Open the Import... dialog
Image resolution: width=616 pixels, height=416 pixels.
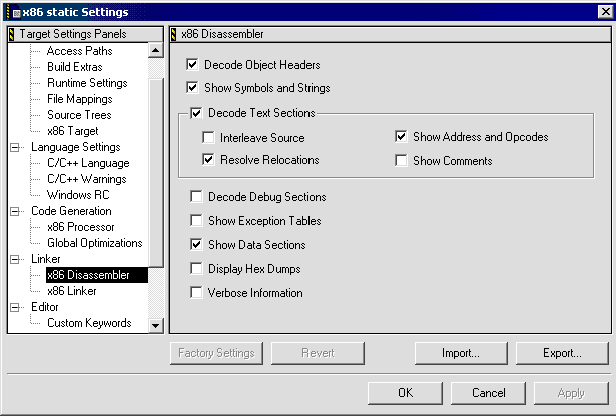(x=461, y=353)
